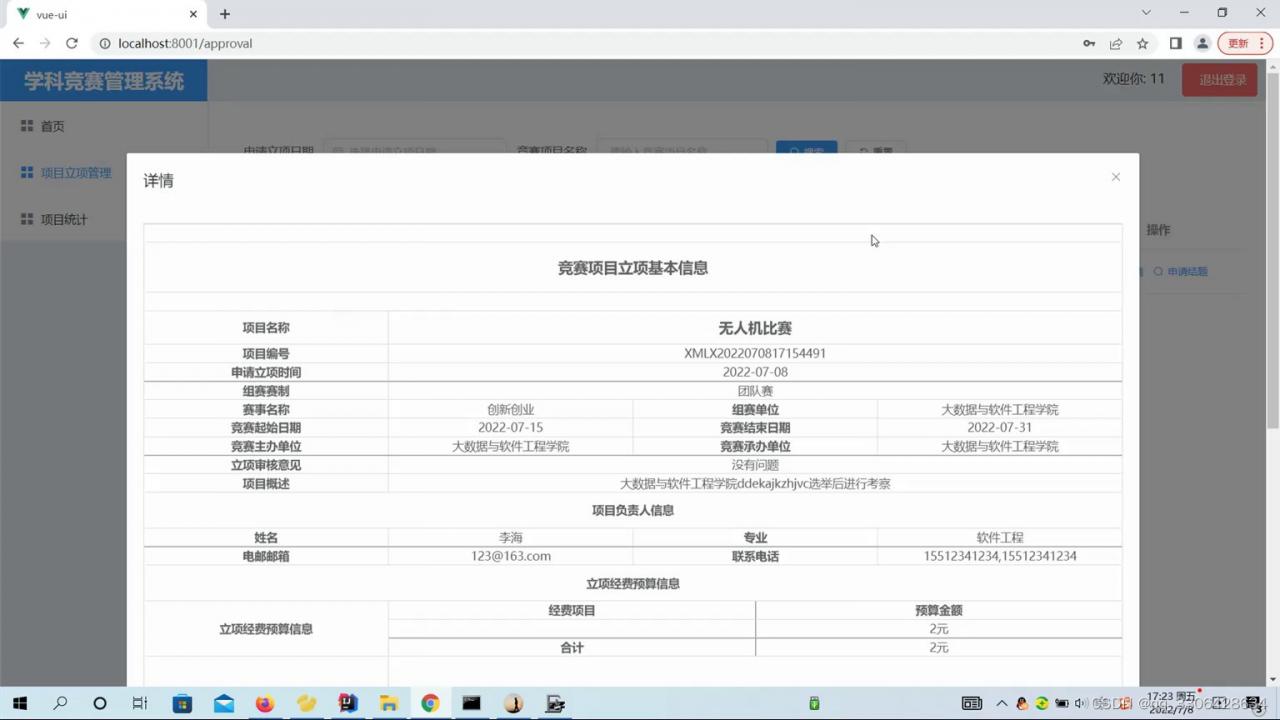Image resolution: width=1280 pixels, height=720 pixels.
Task: Click the 项目负责人信息 section heading
Action: [633, 510]
